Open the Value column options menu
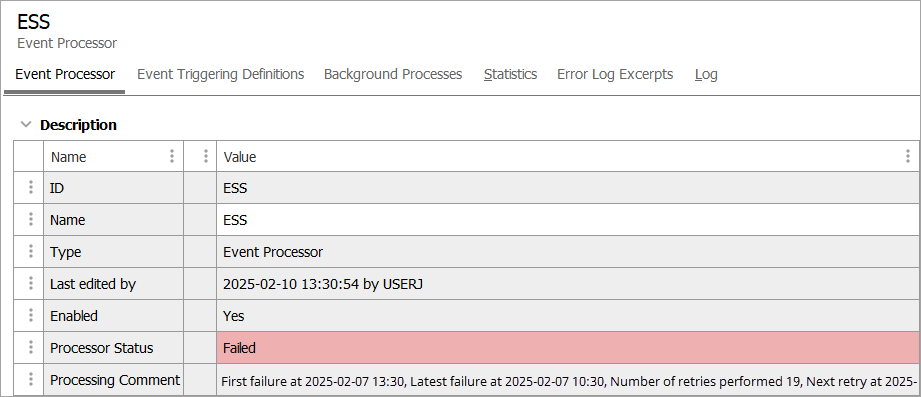921x397 pixels. tap(909, 156)
